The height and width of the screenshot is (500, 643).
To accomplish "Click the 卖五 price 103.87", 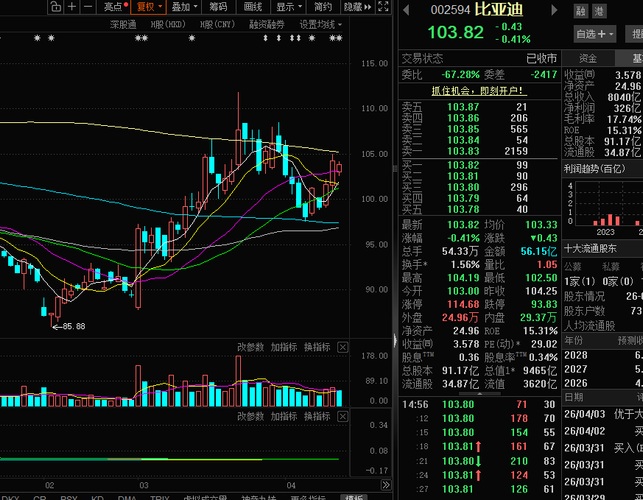I will [463, 107].
